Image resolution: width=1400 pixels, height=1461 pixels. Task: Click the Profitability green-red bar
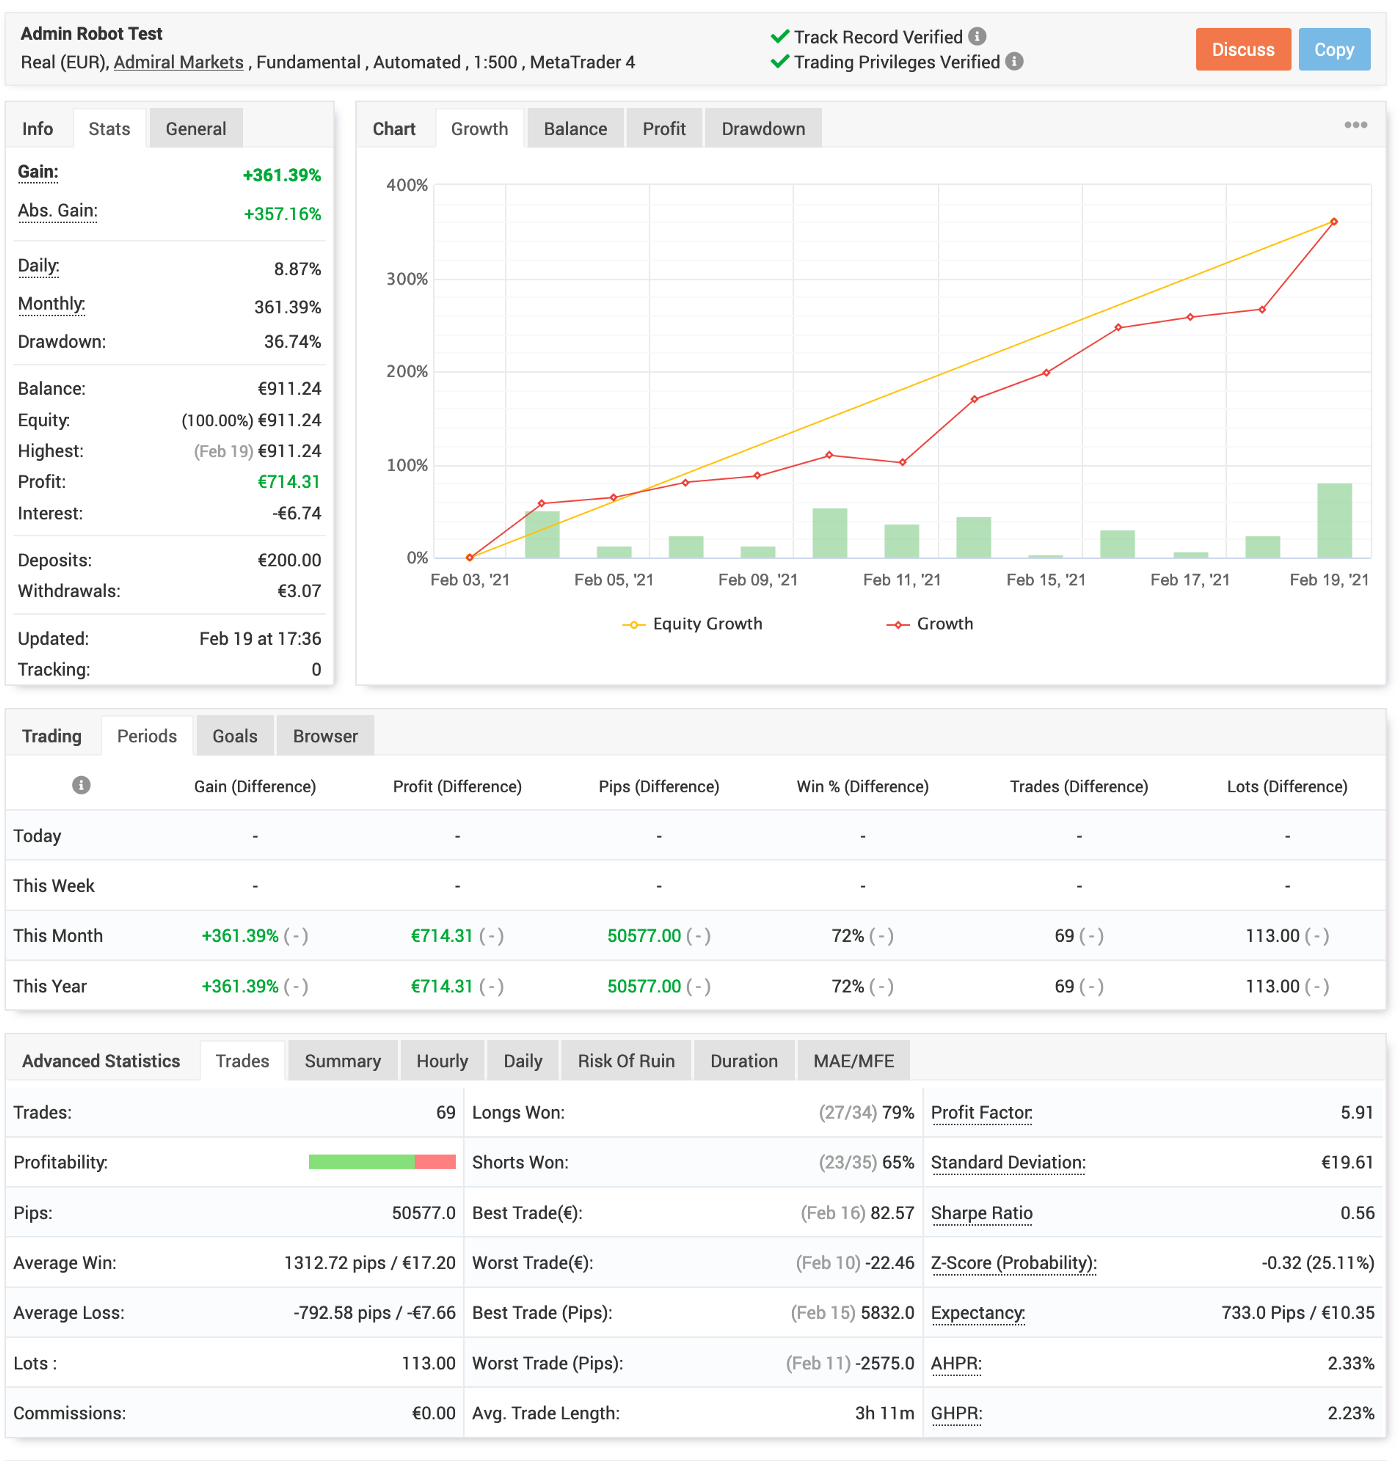(382, 1162)
